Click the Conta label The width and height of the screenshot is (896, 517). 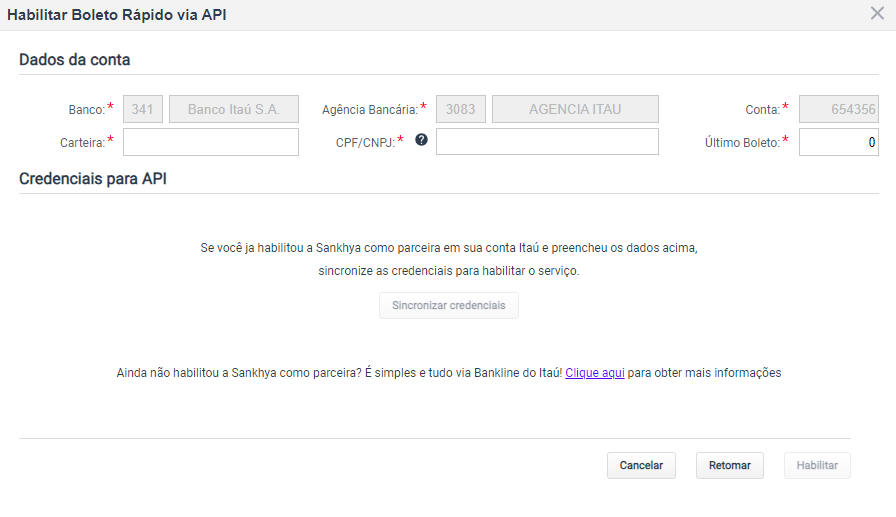762,110
